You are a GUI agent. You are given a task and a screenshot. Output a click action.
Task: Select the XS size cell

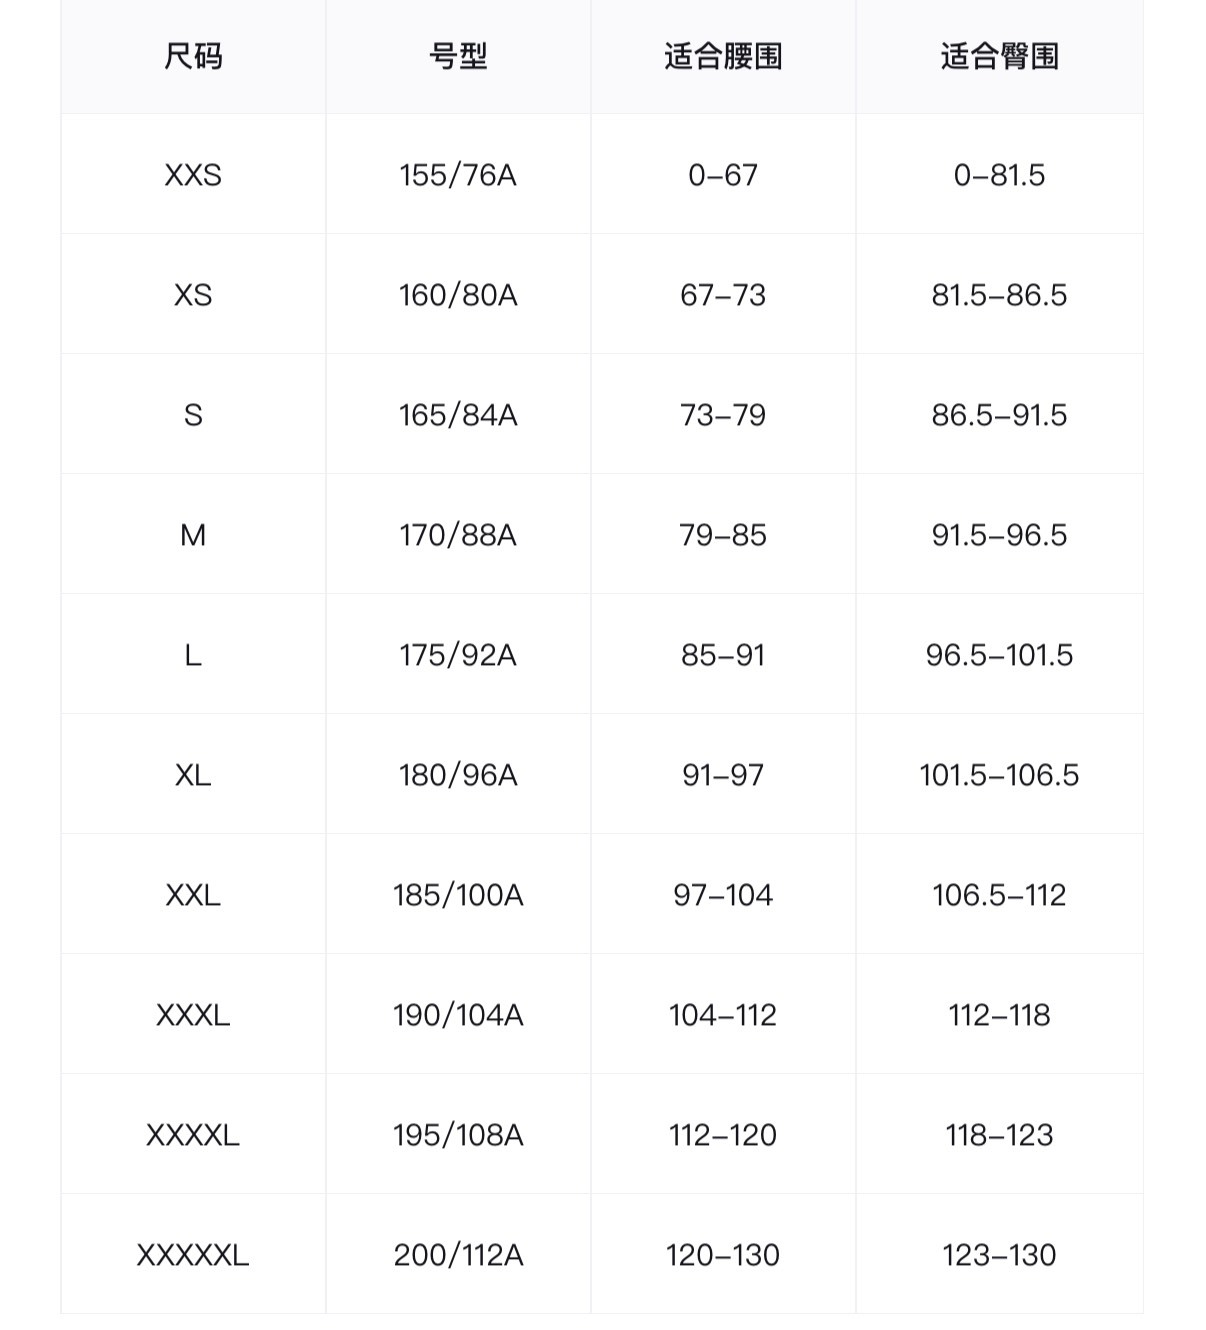tap(193, 295)
